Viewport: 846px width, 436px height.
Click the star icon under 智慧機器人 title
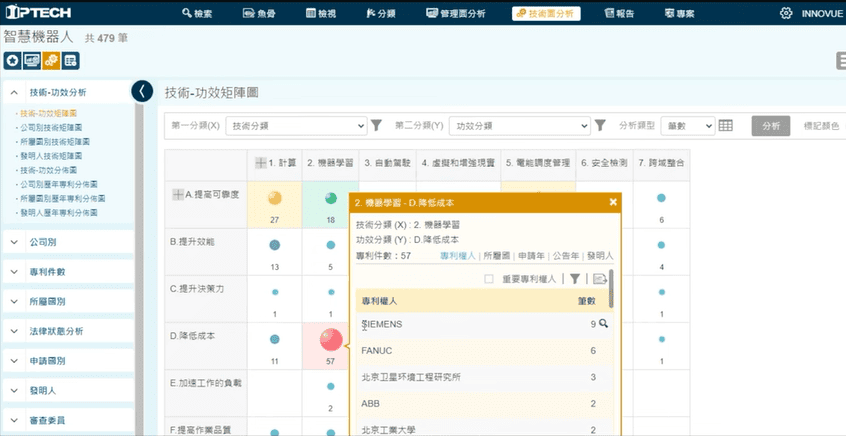point(11,61)
